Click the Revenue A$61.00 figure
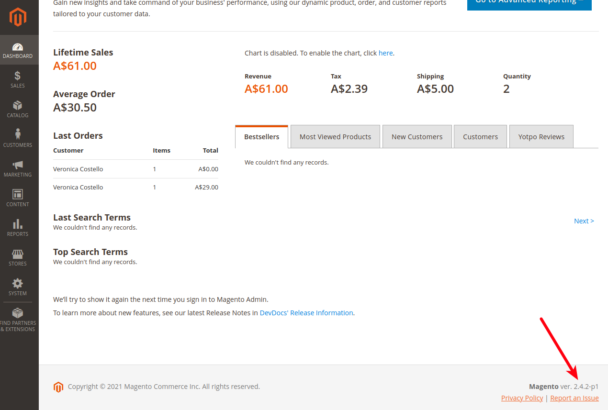 coord(266,89)
